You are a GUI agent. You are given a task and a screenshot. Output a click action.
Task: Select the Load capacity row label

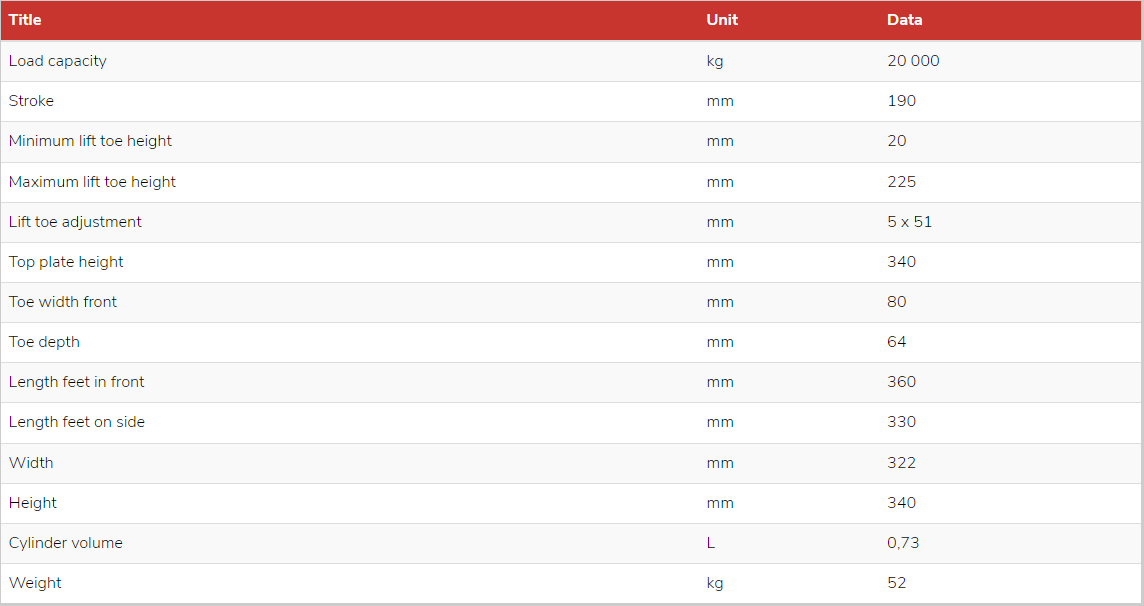tap(58, 61)
